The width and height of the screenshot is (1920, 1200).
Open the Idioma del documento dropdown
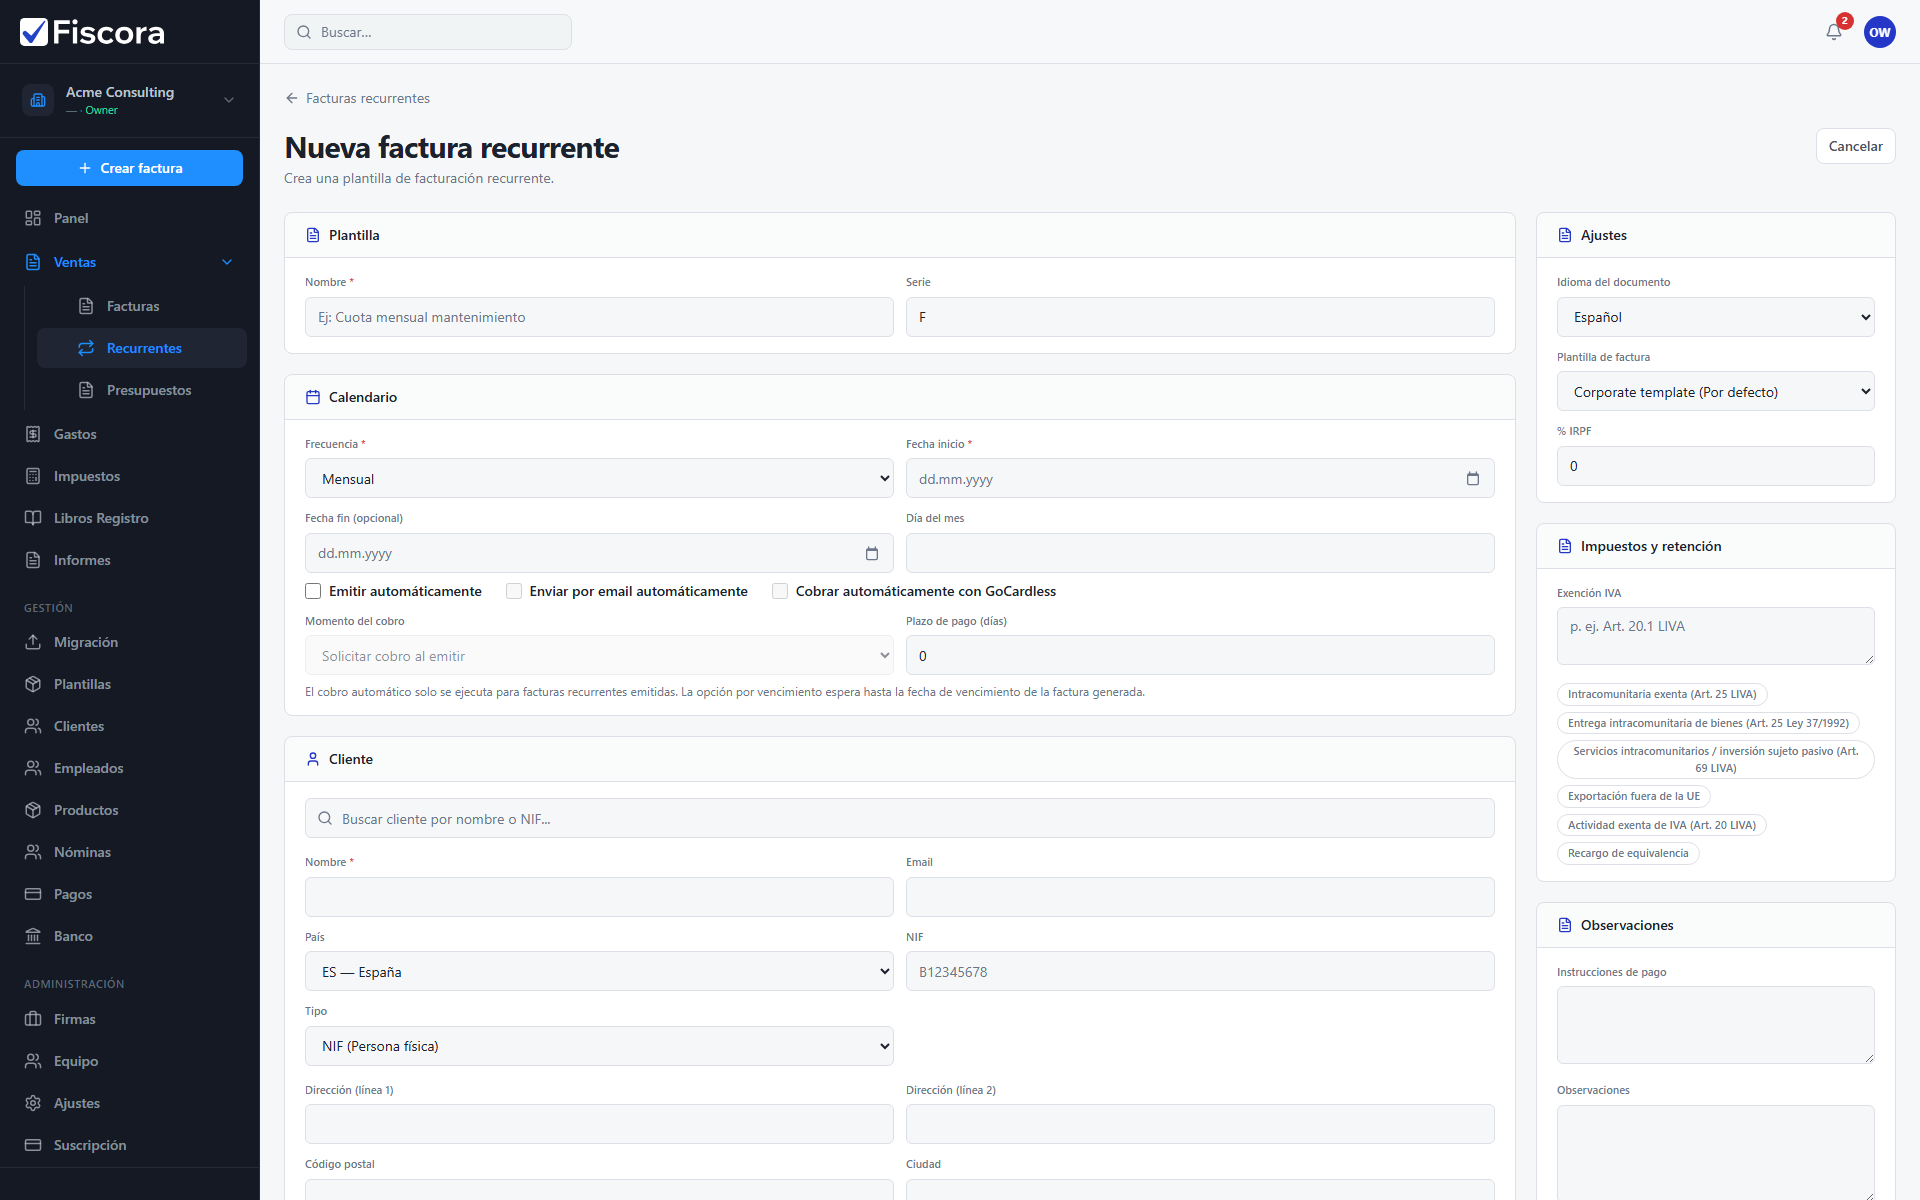1716,317
